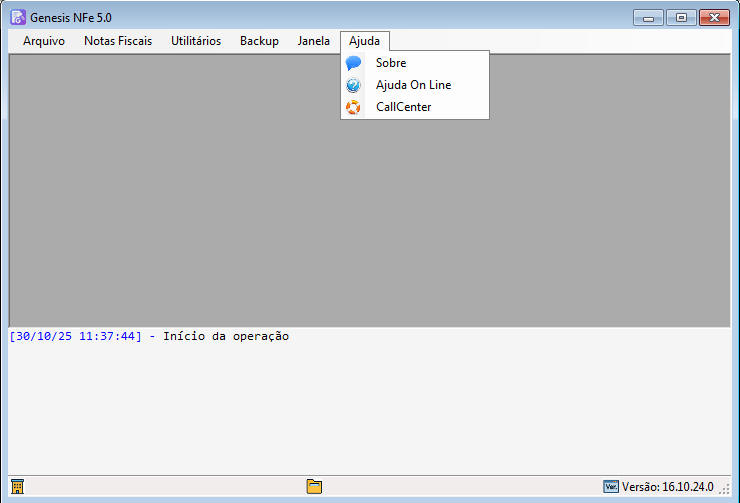Open the Notas Fiscais menu
Image resolution: width=740 pixels, height=503 pixels.
118,41
